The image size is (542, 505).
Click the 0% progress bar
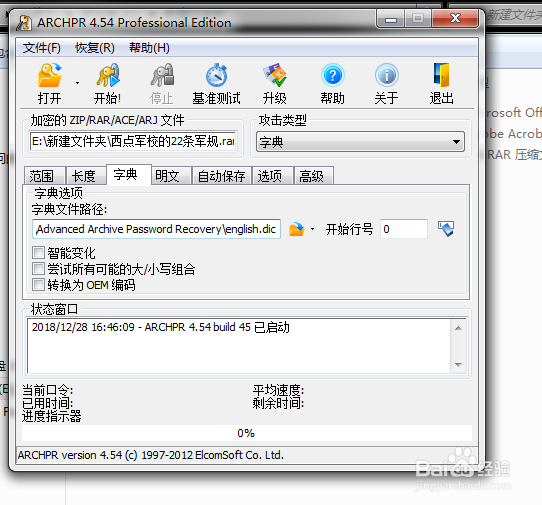click(246, 433)
